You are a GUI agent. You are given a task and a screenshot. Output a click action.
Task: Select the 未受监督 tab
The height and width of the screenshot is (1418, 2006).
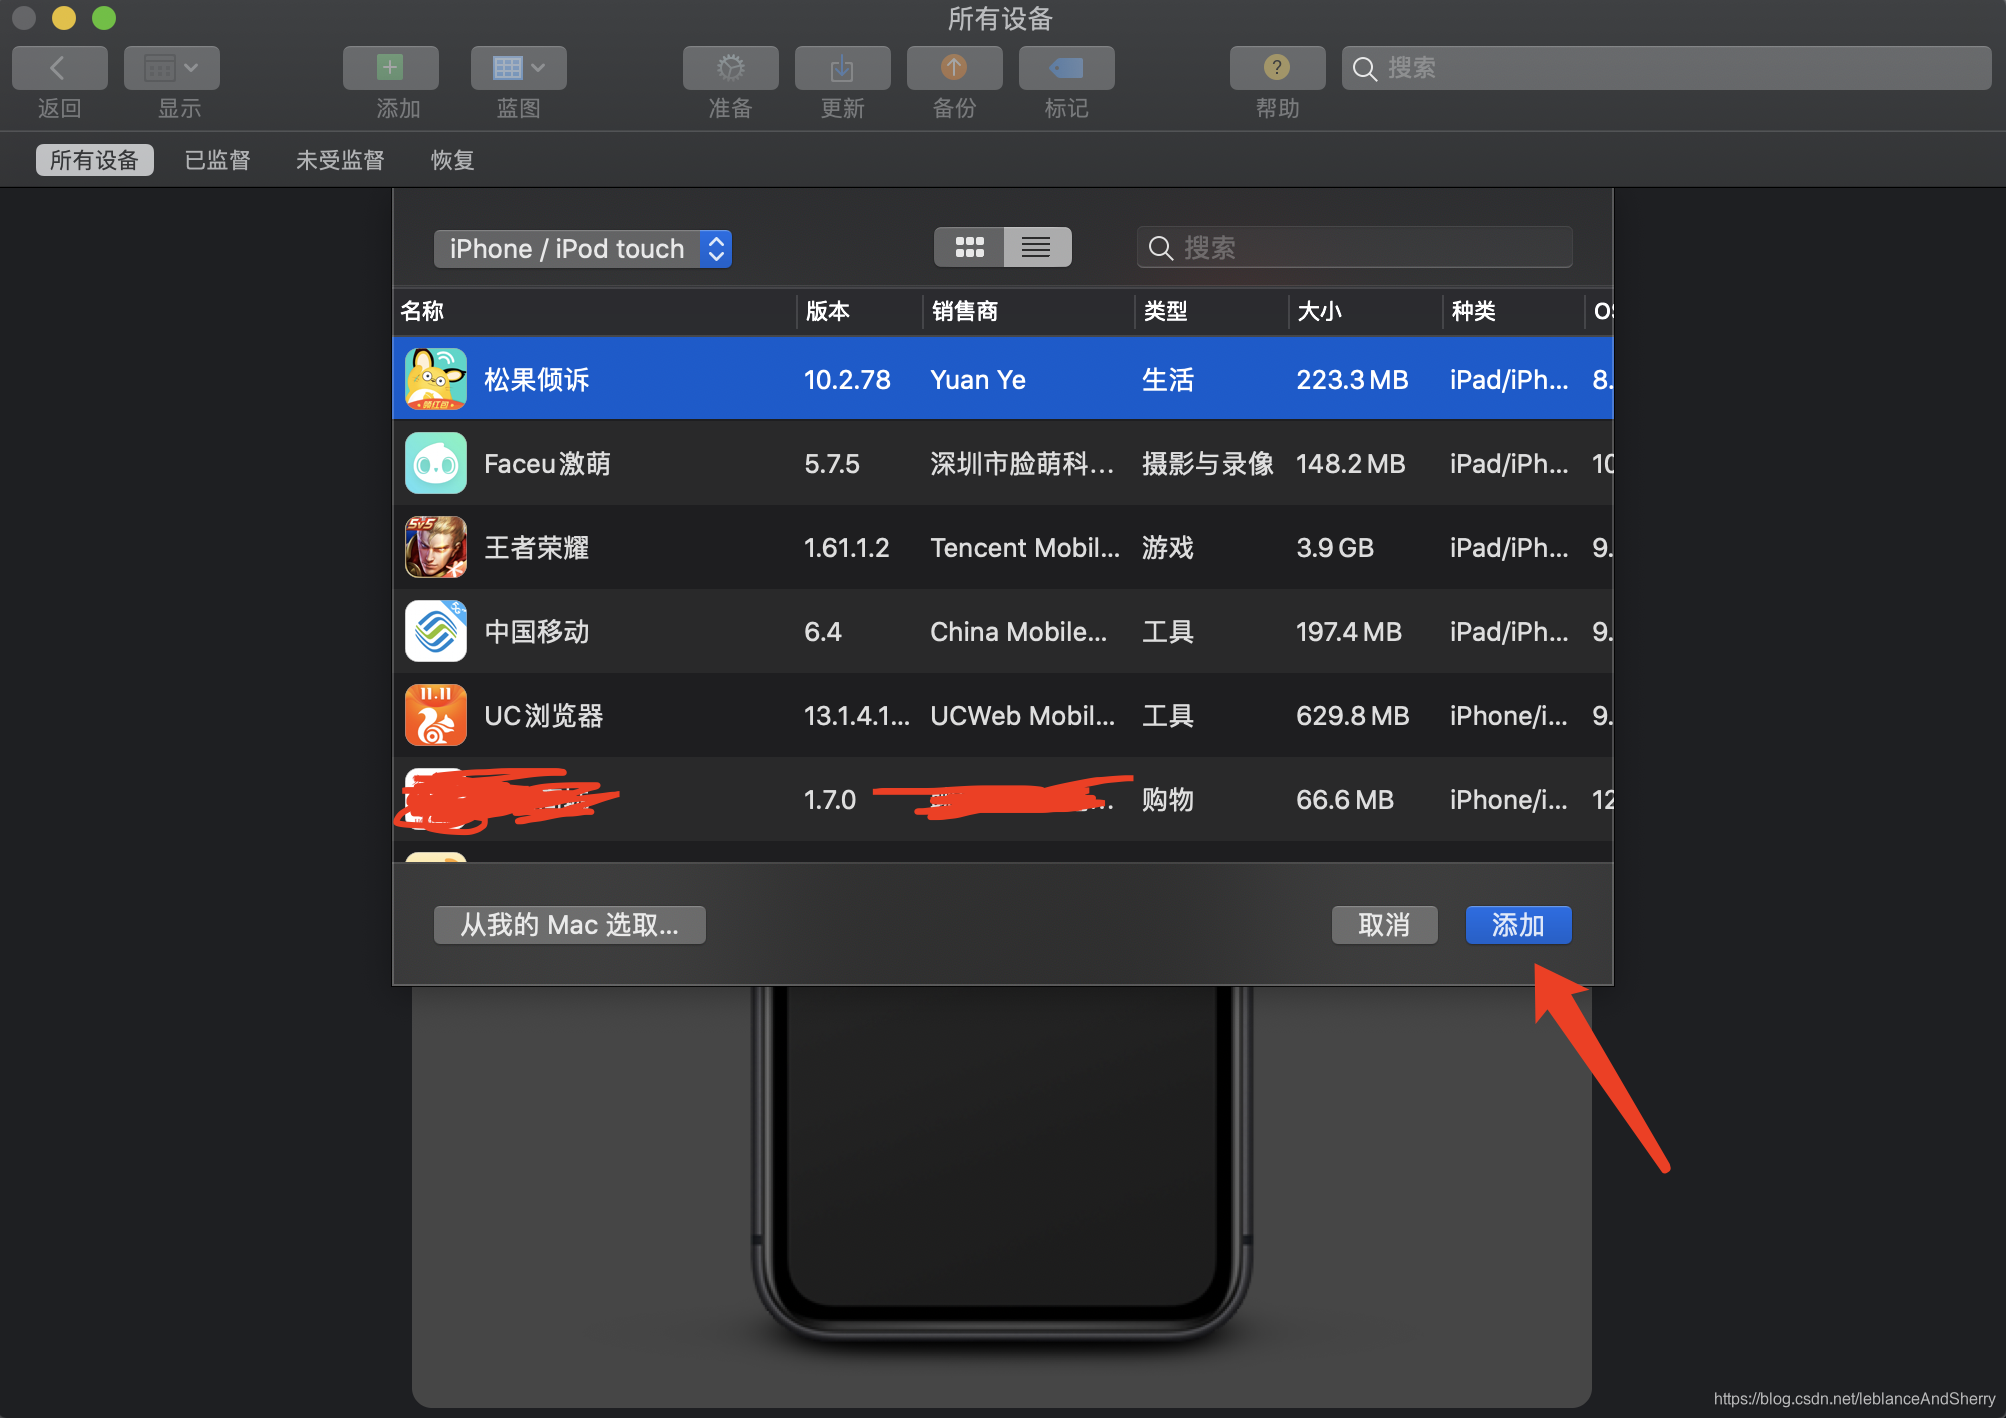340,160
